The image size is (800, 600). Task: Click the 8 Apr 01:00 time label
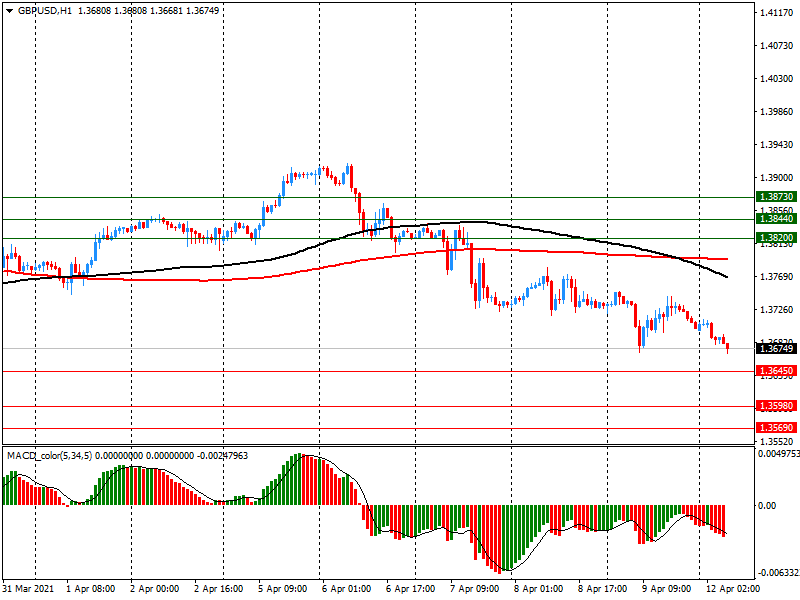tap(539, 589)
